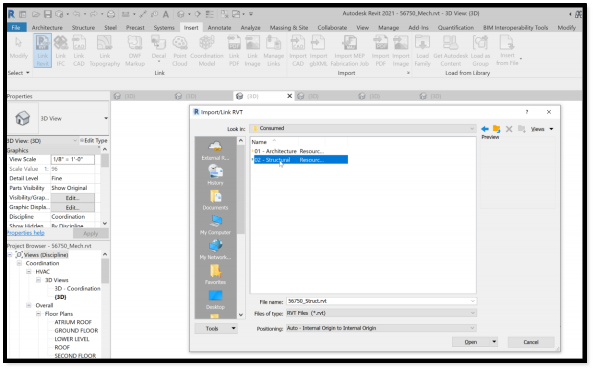Select the ATRIUM ROOF floor plan
Image resolution: width=595 pixels, height=371 pixels.
73,322
